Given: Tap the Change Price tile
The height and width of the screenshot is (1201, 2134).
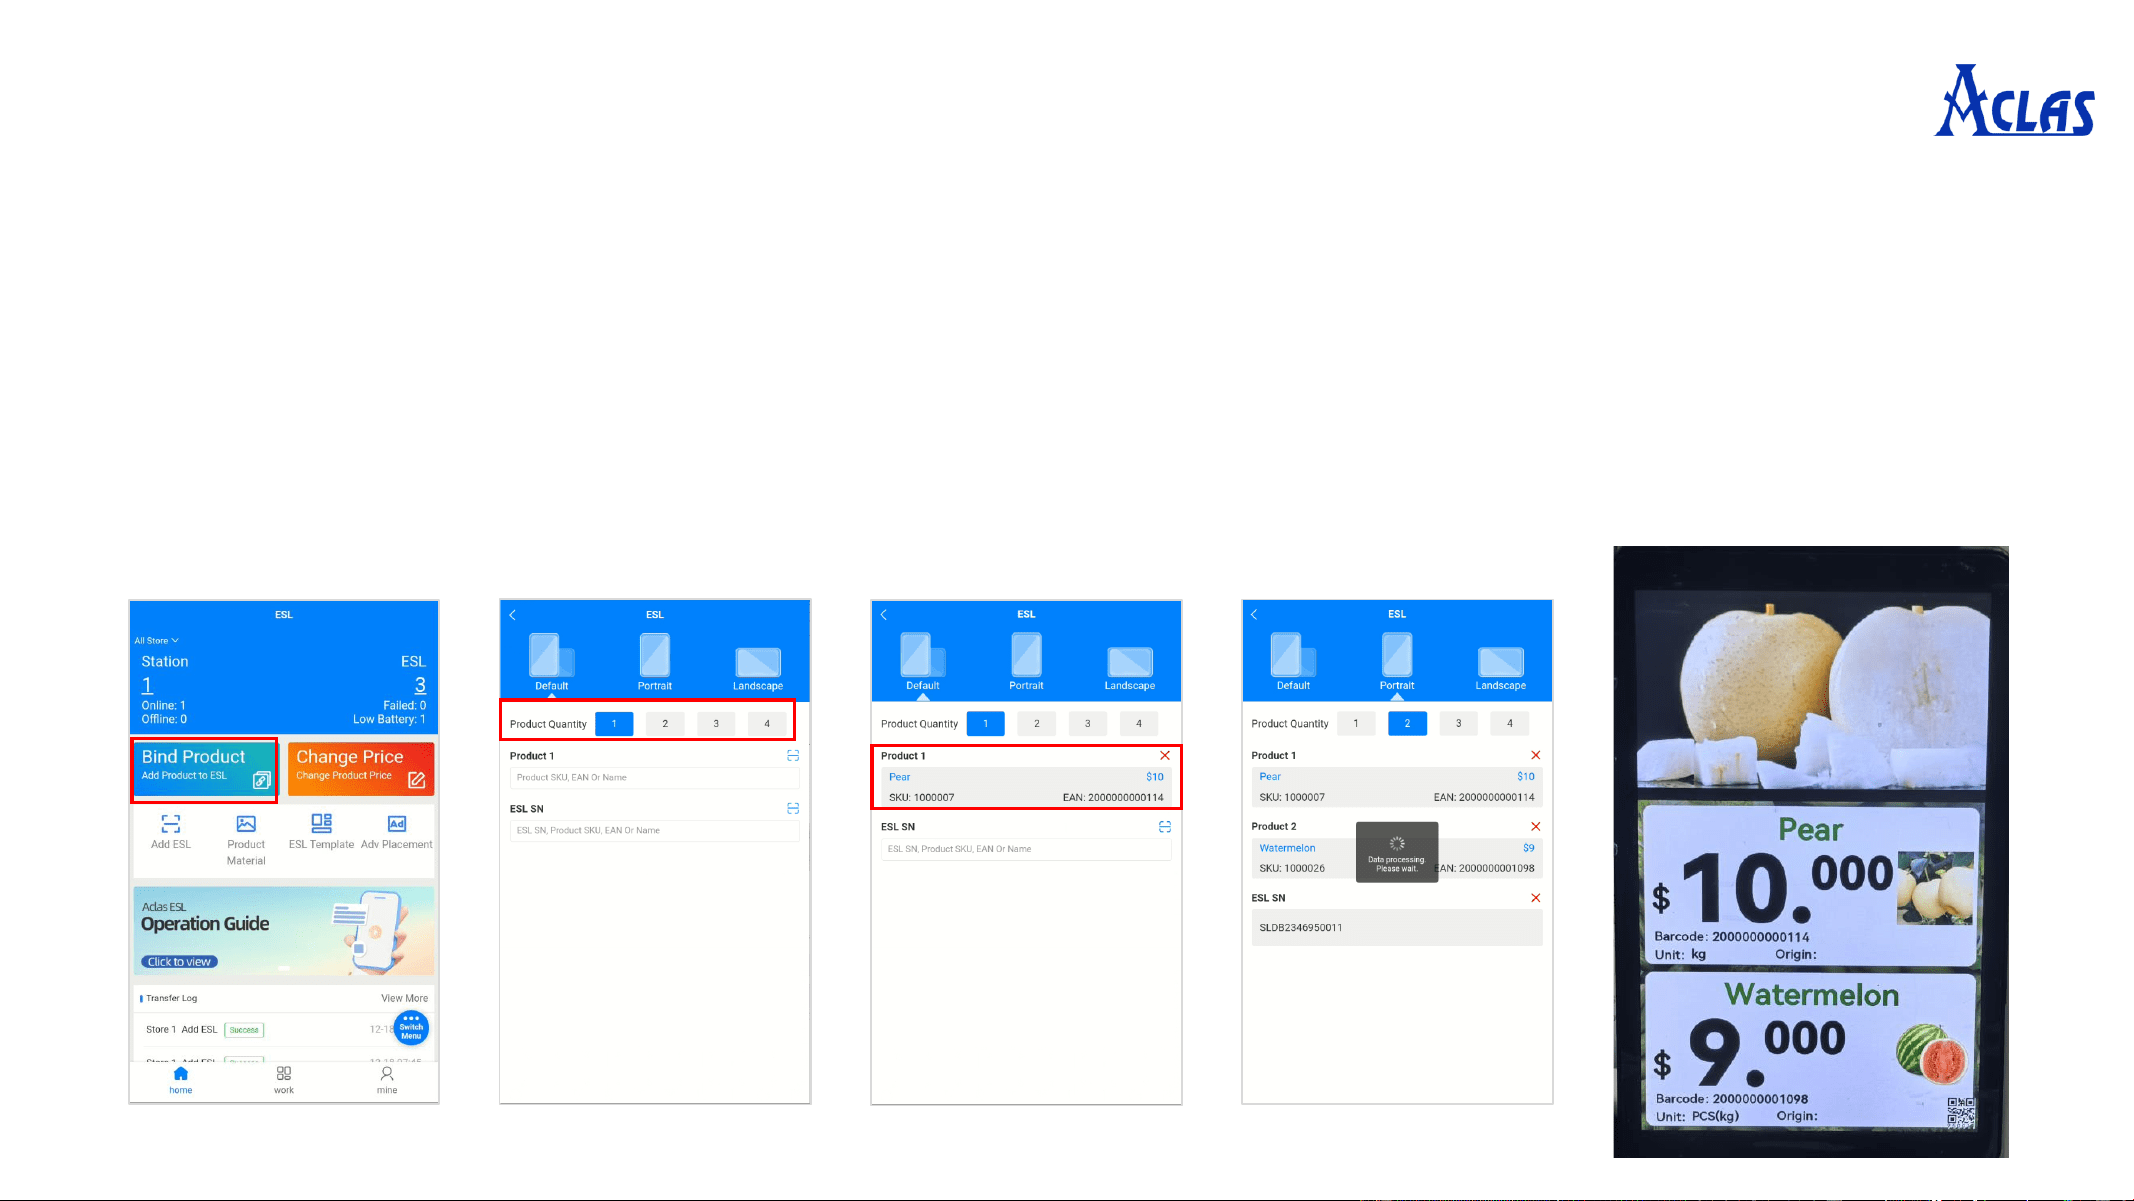Looking at the screenshot, I should coord(361,769).
